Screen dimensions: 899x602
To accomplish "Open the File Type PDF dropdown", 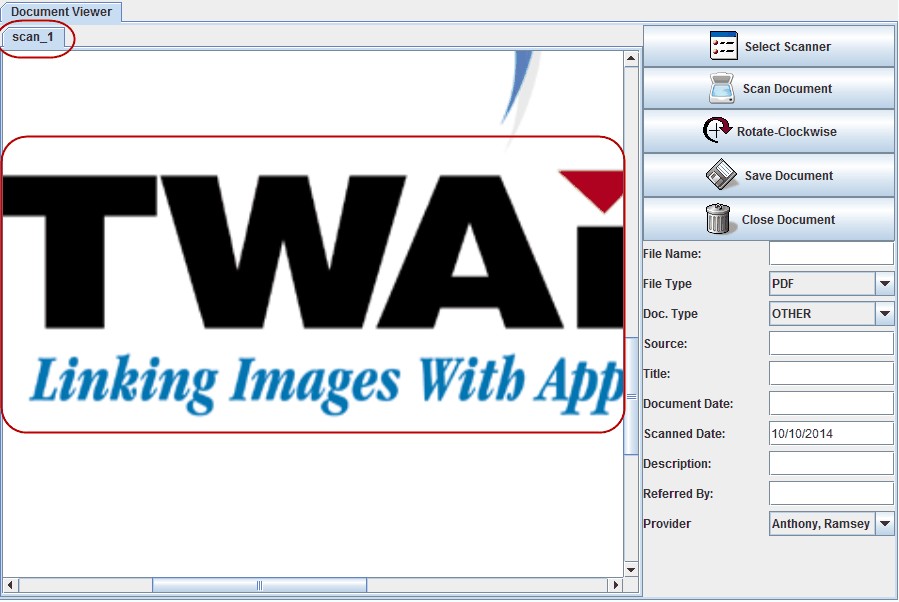I will click(x=884, y=284).
